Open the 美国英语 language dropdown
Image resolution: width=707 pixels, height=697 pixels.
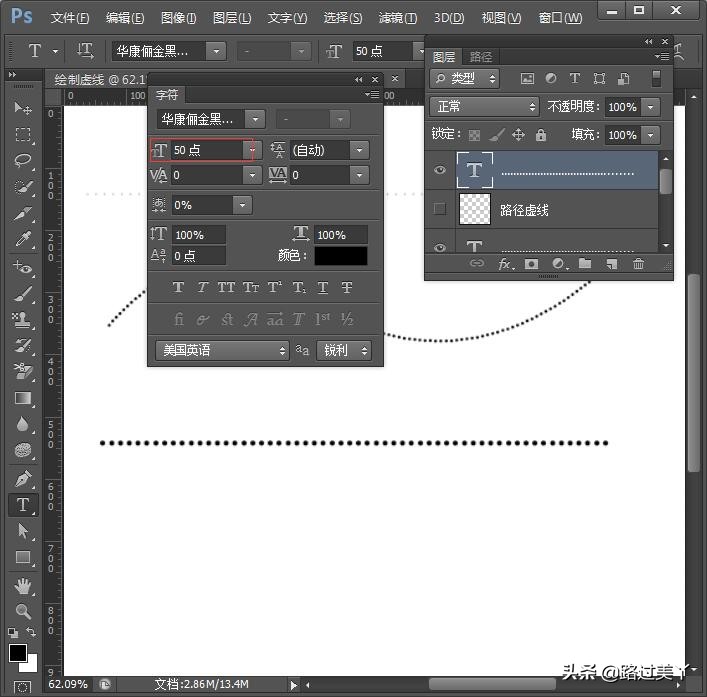pyautogui.click(x=222, y=351)
